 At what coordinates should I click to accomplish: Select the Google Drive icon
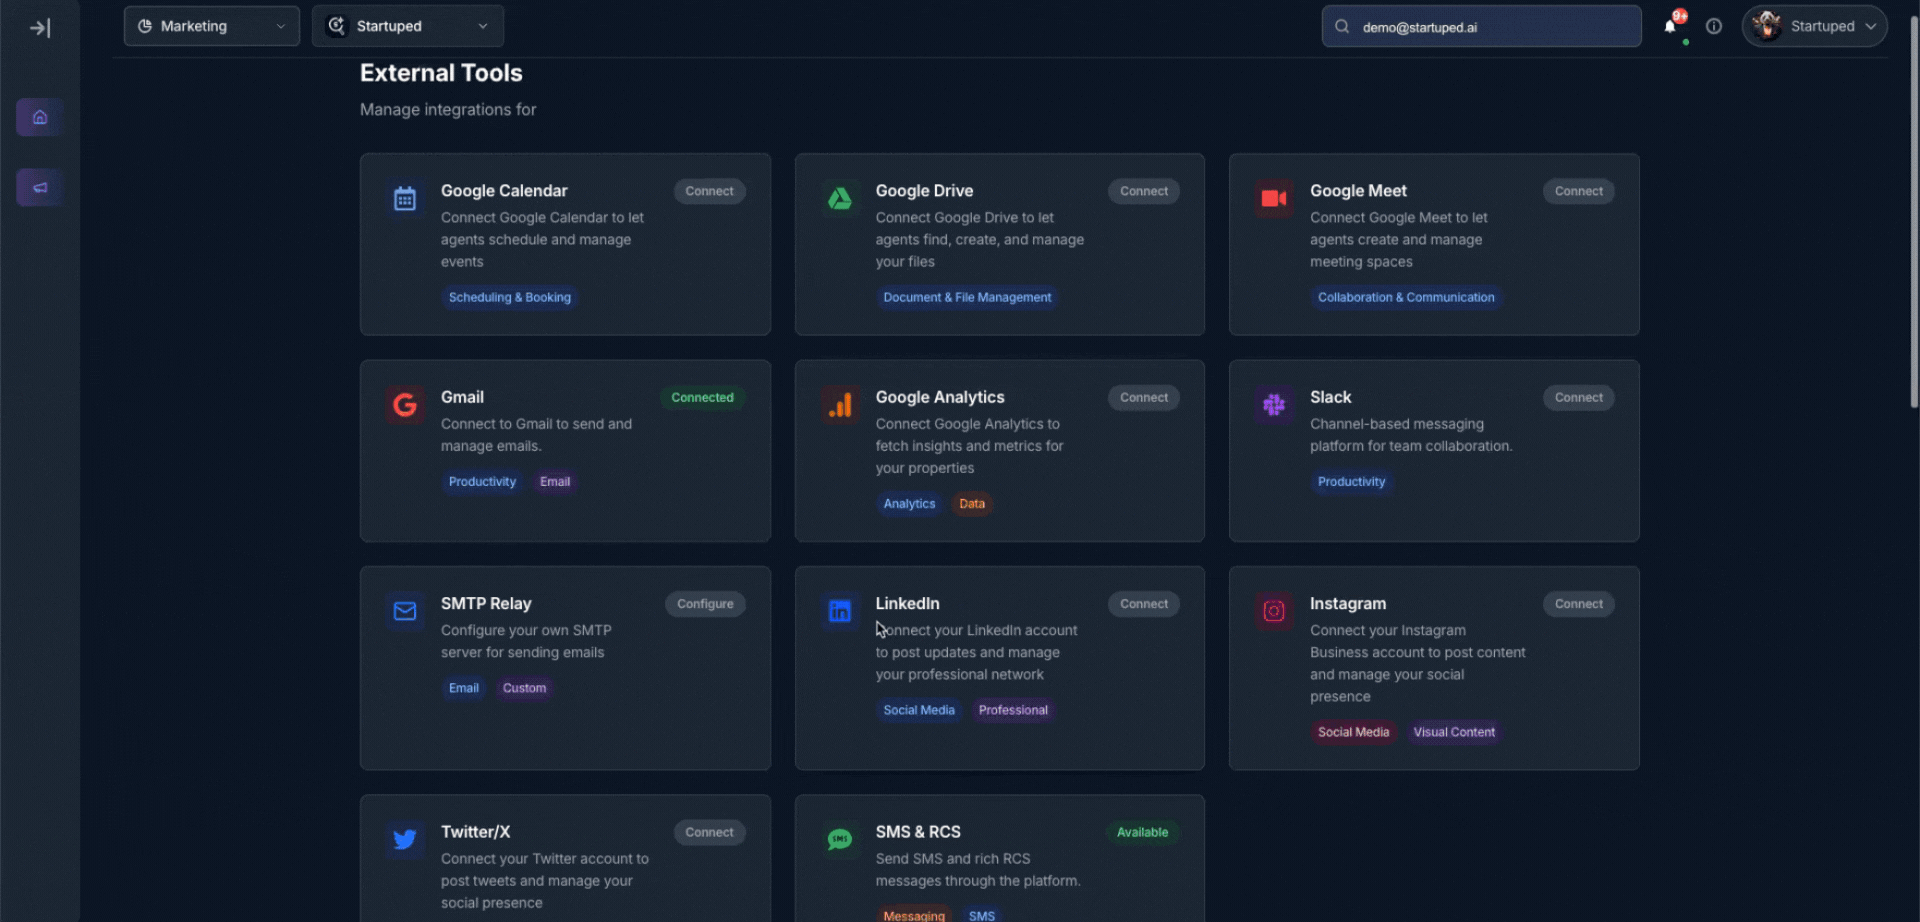pos(840,198)
